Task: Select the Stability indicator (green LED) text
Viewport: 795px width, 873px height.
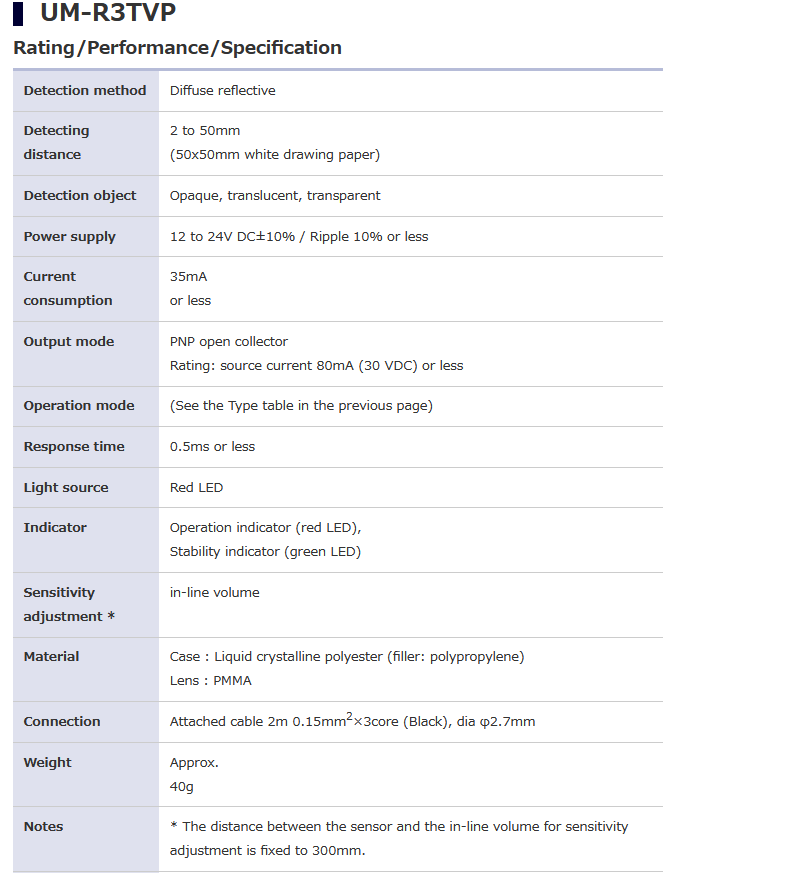Action: coord(265,552)
